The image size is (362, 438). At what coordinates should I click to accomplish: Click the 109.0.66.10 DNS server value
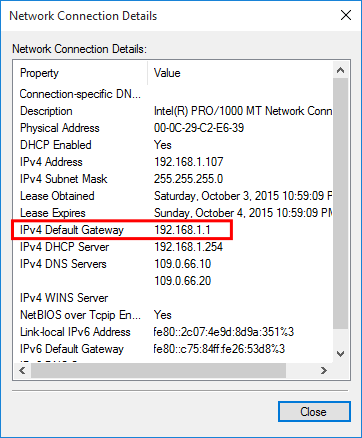183,264
